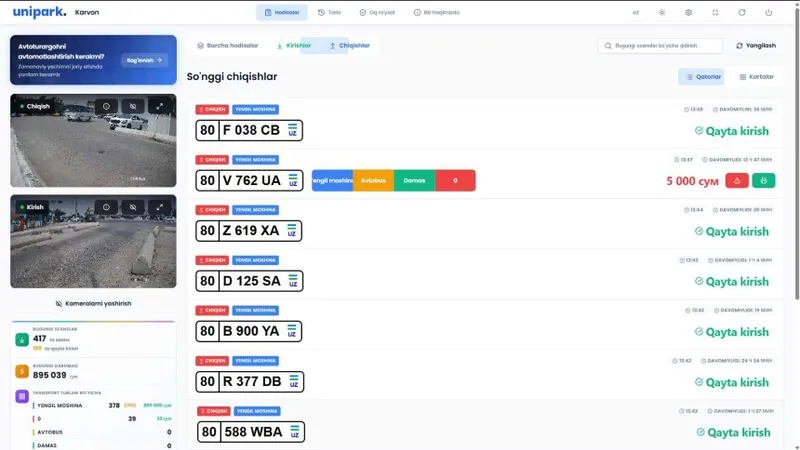Image resolution: width=800 pixels, height=450 pixels.
Task: Hide the Chiqish camera feed
Action: coord(133,106)
